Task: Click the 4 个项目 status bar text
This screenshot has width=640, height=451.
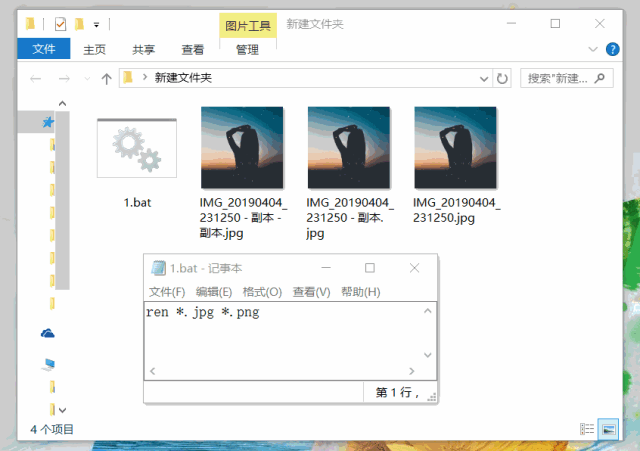Action: click(x=52, y=429)
